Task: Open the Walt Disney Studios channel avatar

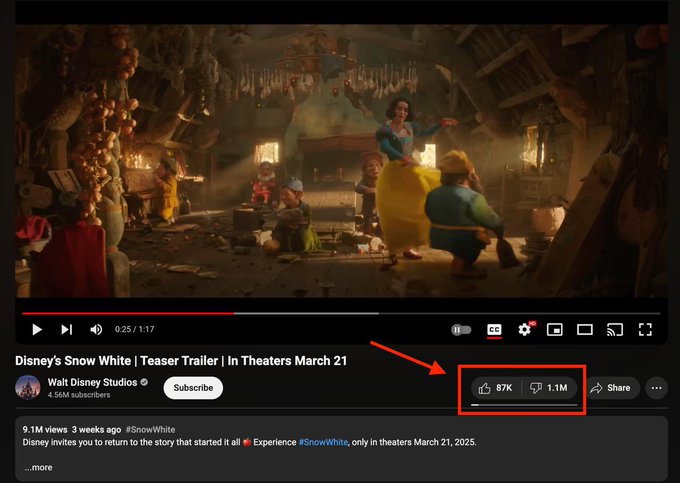Action: click(28, 387)
